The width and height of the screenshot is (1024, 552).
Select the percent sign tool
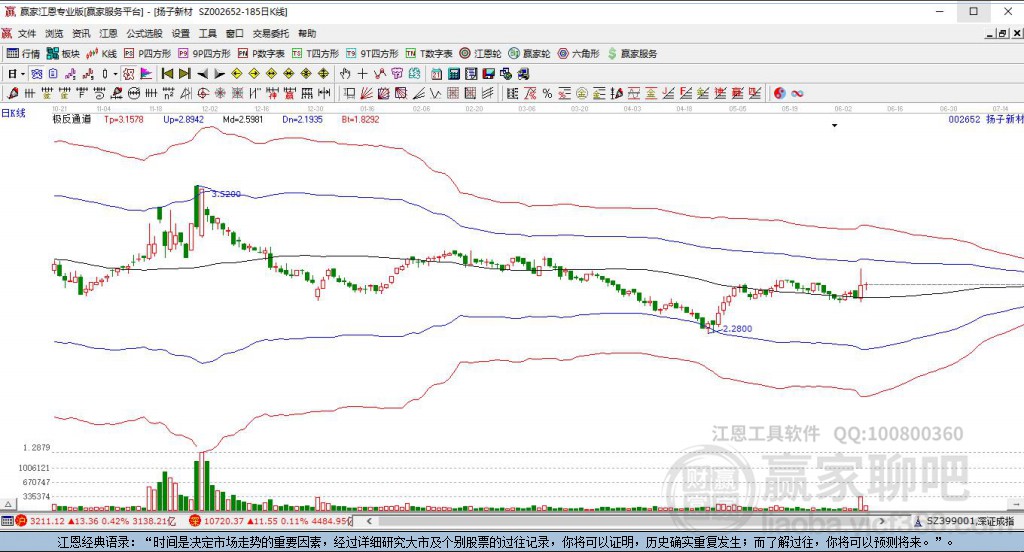pos(547,93)
